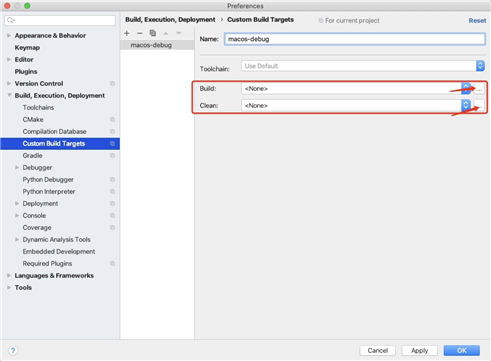Open the Clean tool dropdown
Image resolution: width=491 pixels, height=361 pixels.
(356, 105)
